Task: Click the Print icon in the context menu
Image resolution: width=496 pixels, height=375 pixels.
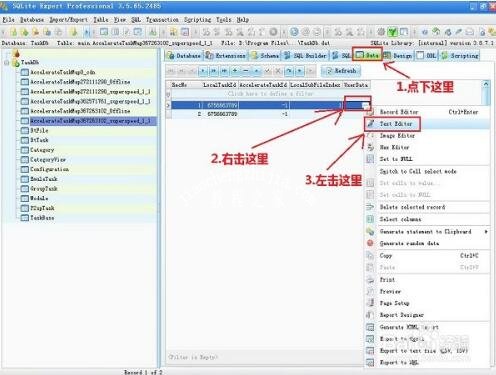Action: tap(370, 279)
